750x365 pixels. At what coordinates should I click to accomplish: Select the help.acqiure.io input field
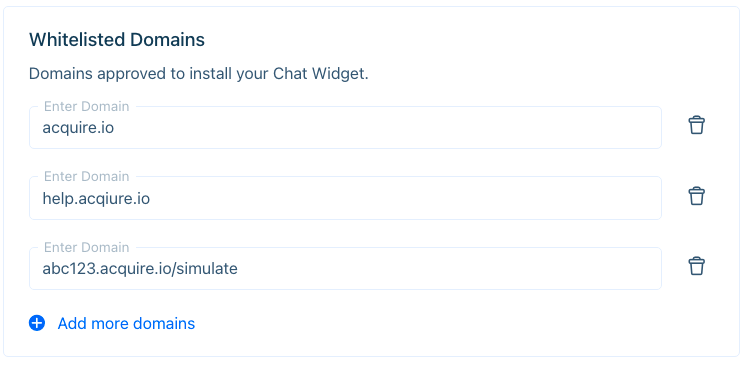pos(345,198)
